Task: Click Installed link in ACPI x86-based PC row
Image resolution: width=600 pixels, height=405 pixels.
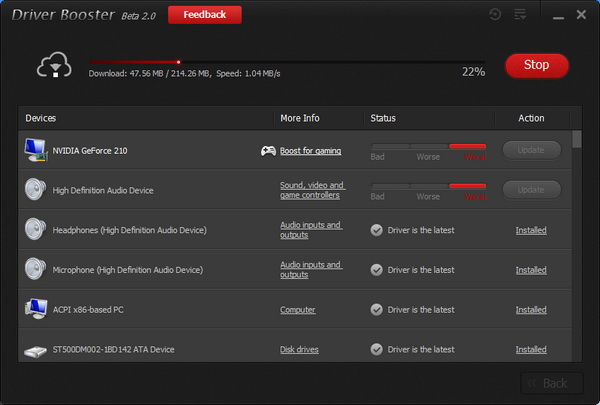Action: 531,310
